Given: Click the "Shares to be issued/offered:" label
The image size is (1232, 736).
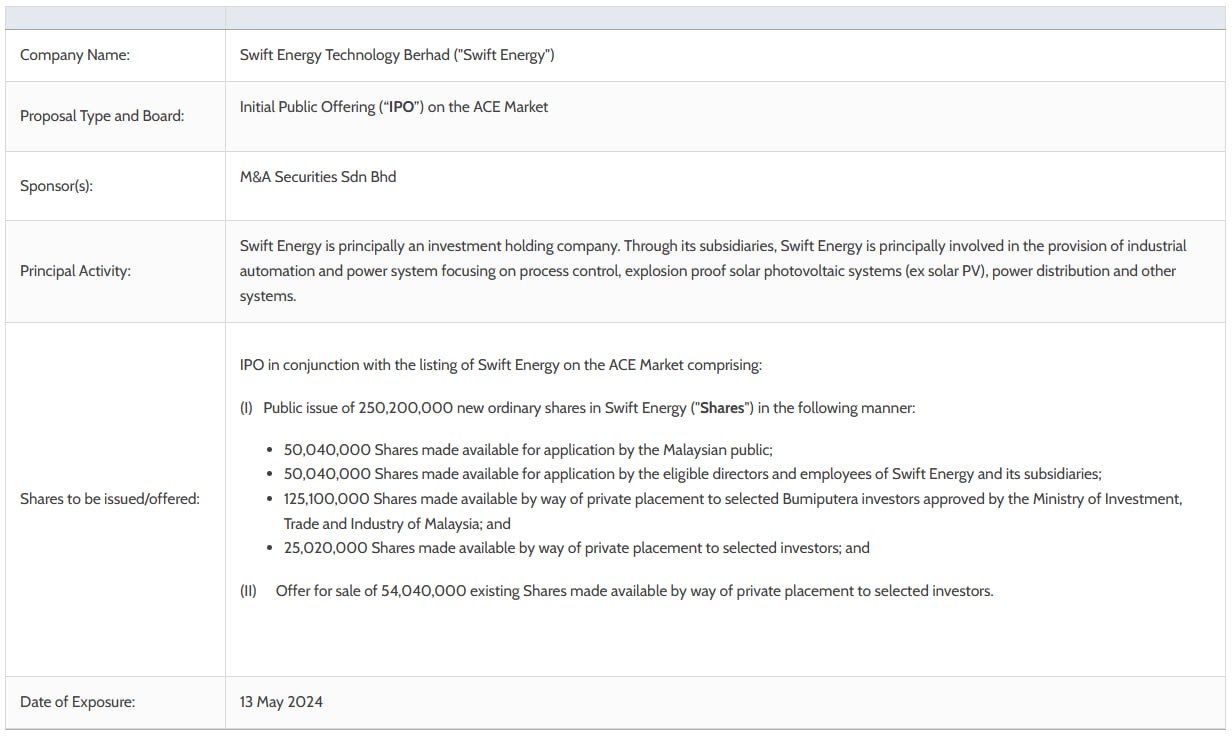Looking at the screenshot, I should 110,499.
